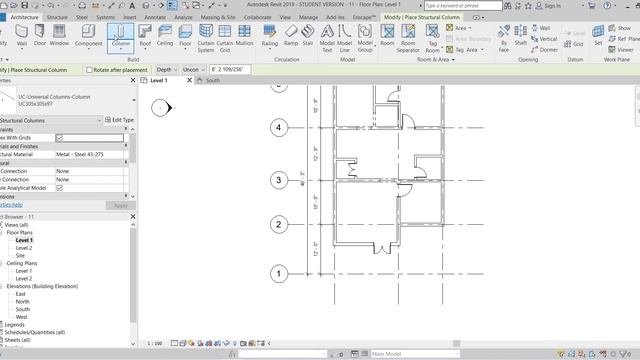Click the project browser scrollbar
Screen dimensions: 640x360
coord(133,276)
